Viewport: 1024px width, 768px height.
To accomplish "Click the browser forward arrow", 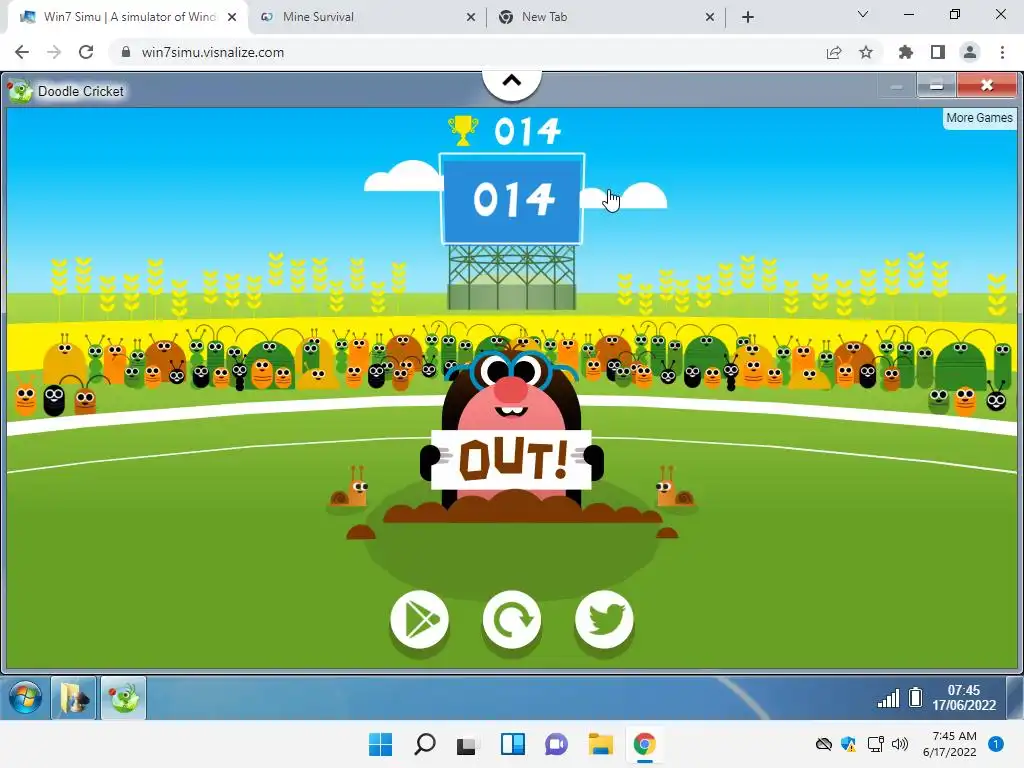I will [x=54, y=52].
